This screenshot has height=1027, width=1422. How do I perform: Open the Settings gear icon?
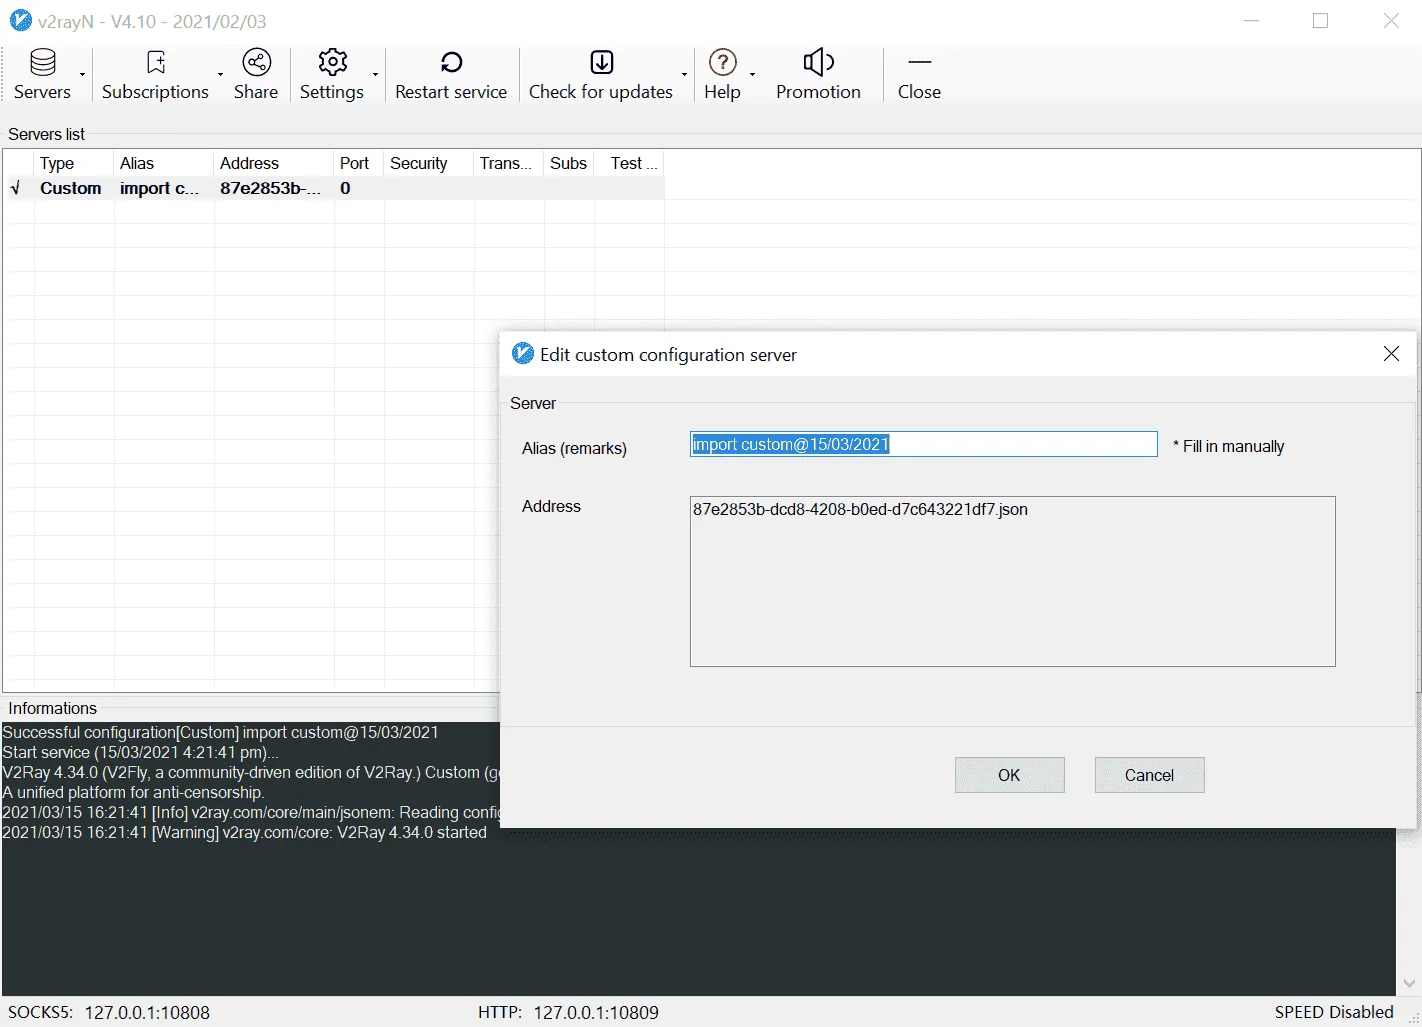point(333,62)
